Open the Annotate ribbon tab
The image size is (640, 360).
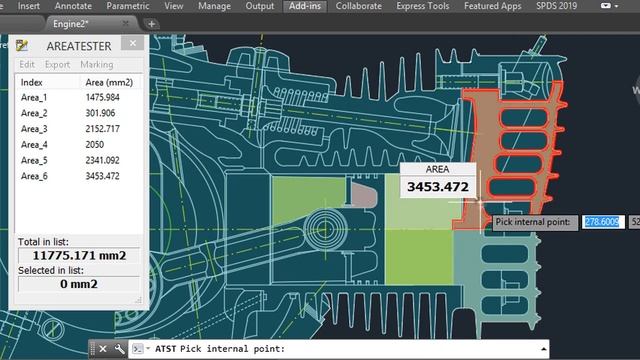tap(73, 6)
